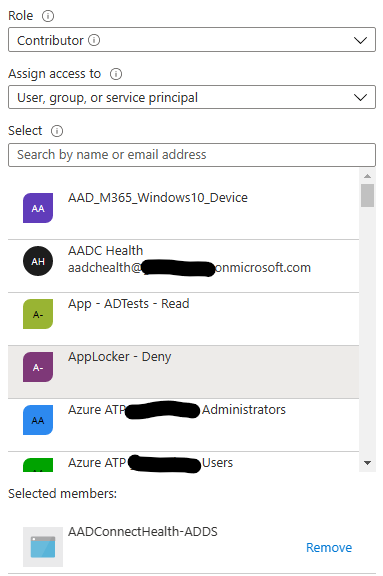
Task: Click the chevron arrow of the Role combo box
Action: click(360, 40)
